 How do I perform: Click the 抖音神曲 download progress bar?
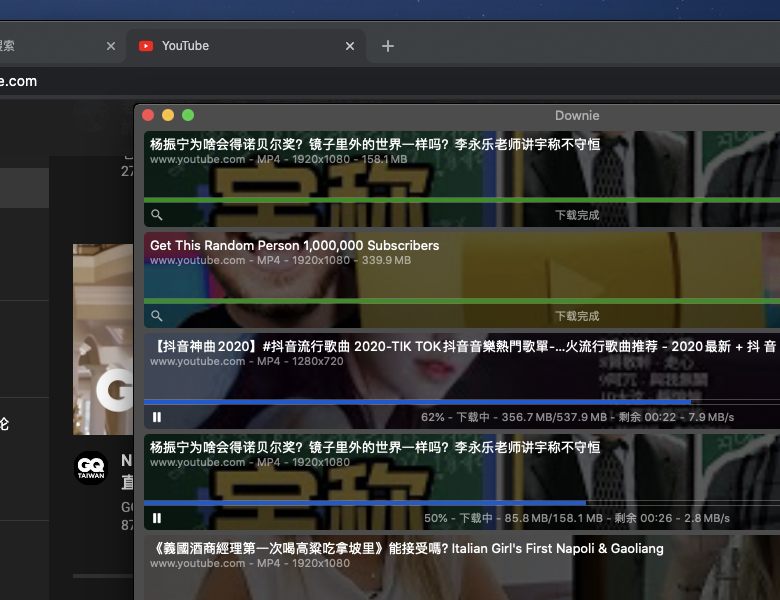click(462, 401)
